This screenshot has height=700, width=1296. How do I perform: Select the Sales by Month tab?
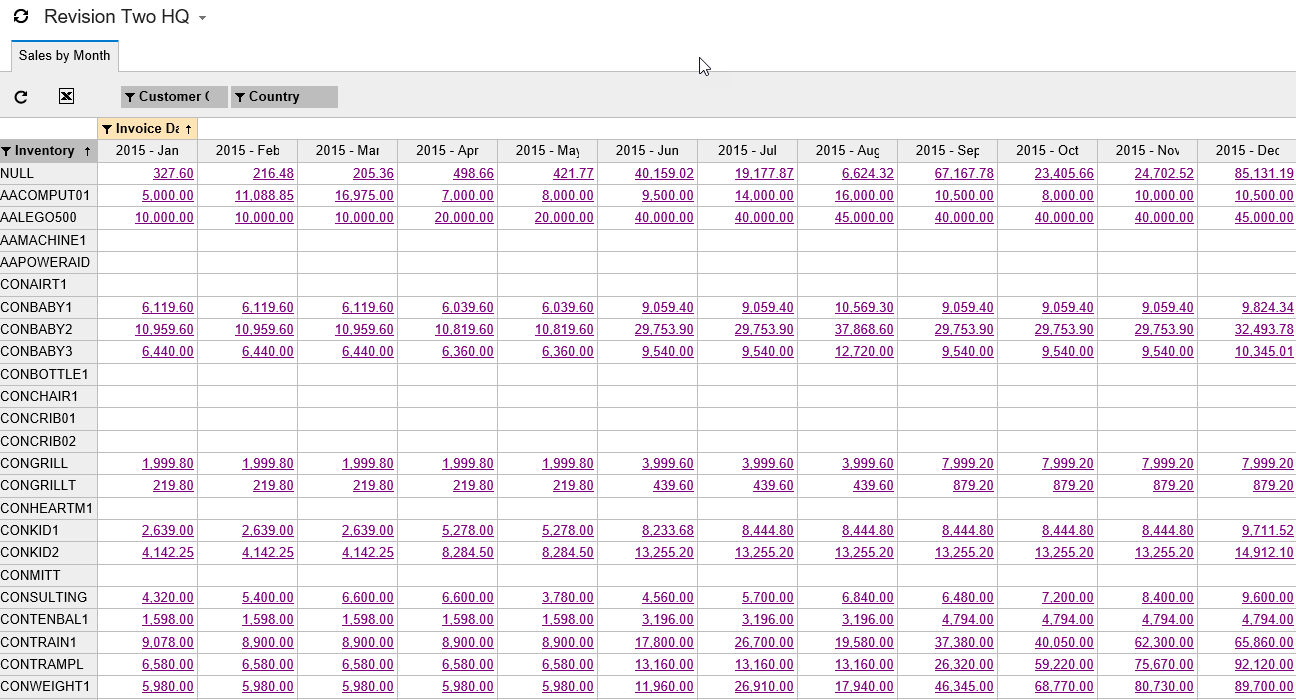64,56
